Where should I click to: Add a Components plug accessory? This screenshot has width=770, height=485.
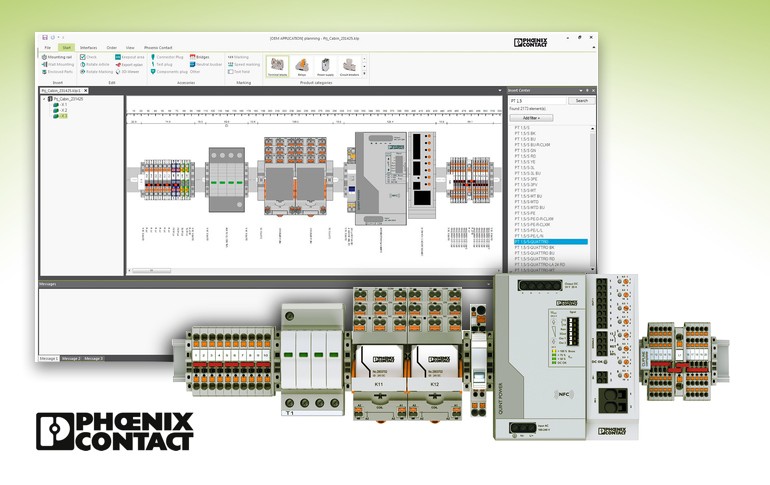point(169,72)
